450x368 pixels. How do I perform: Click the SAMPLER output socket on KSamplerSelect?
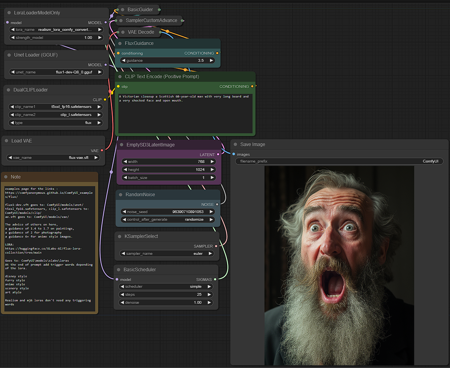[x=216, y=246]
